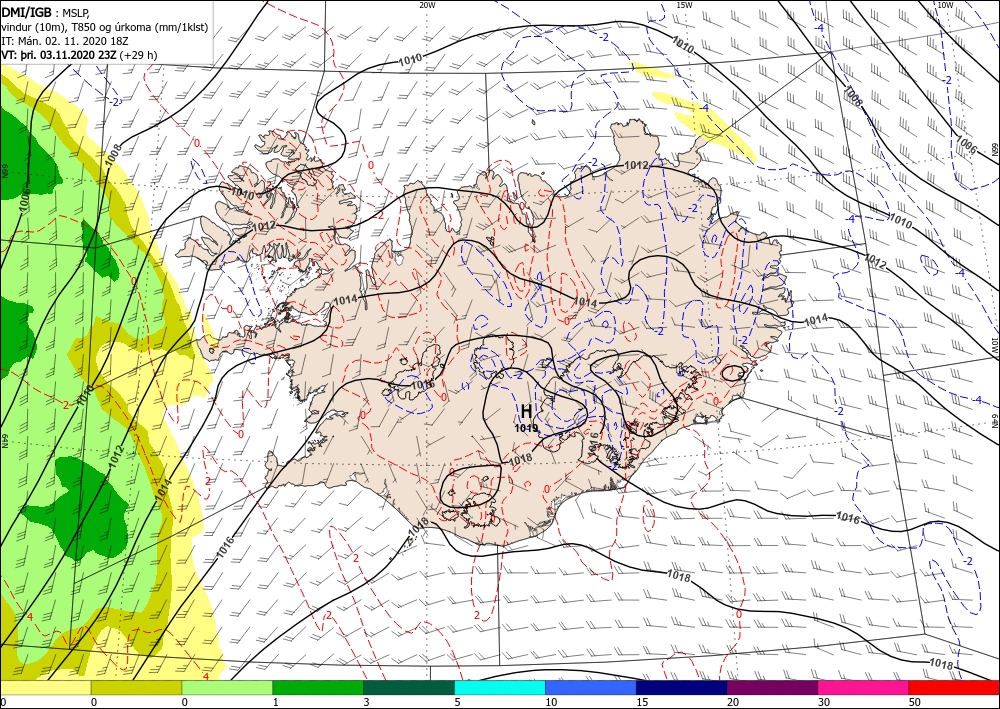Click the H high-pressure marker

pyautogui.click(x=526, y=411)
